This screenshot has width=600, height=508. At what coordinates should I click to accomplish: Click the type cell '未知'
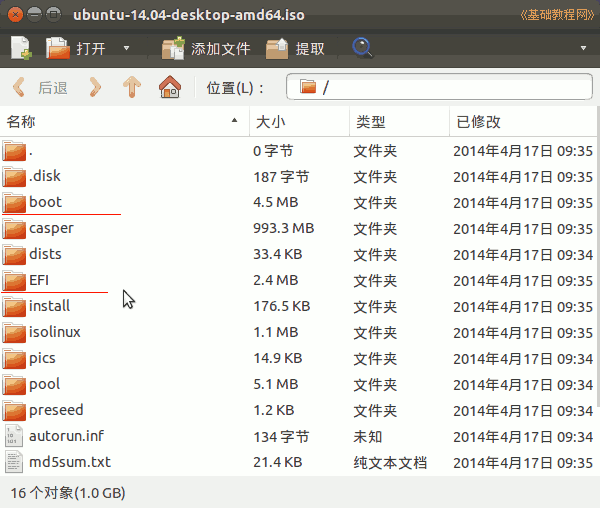tap(368, 436)
